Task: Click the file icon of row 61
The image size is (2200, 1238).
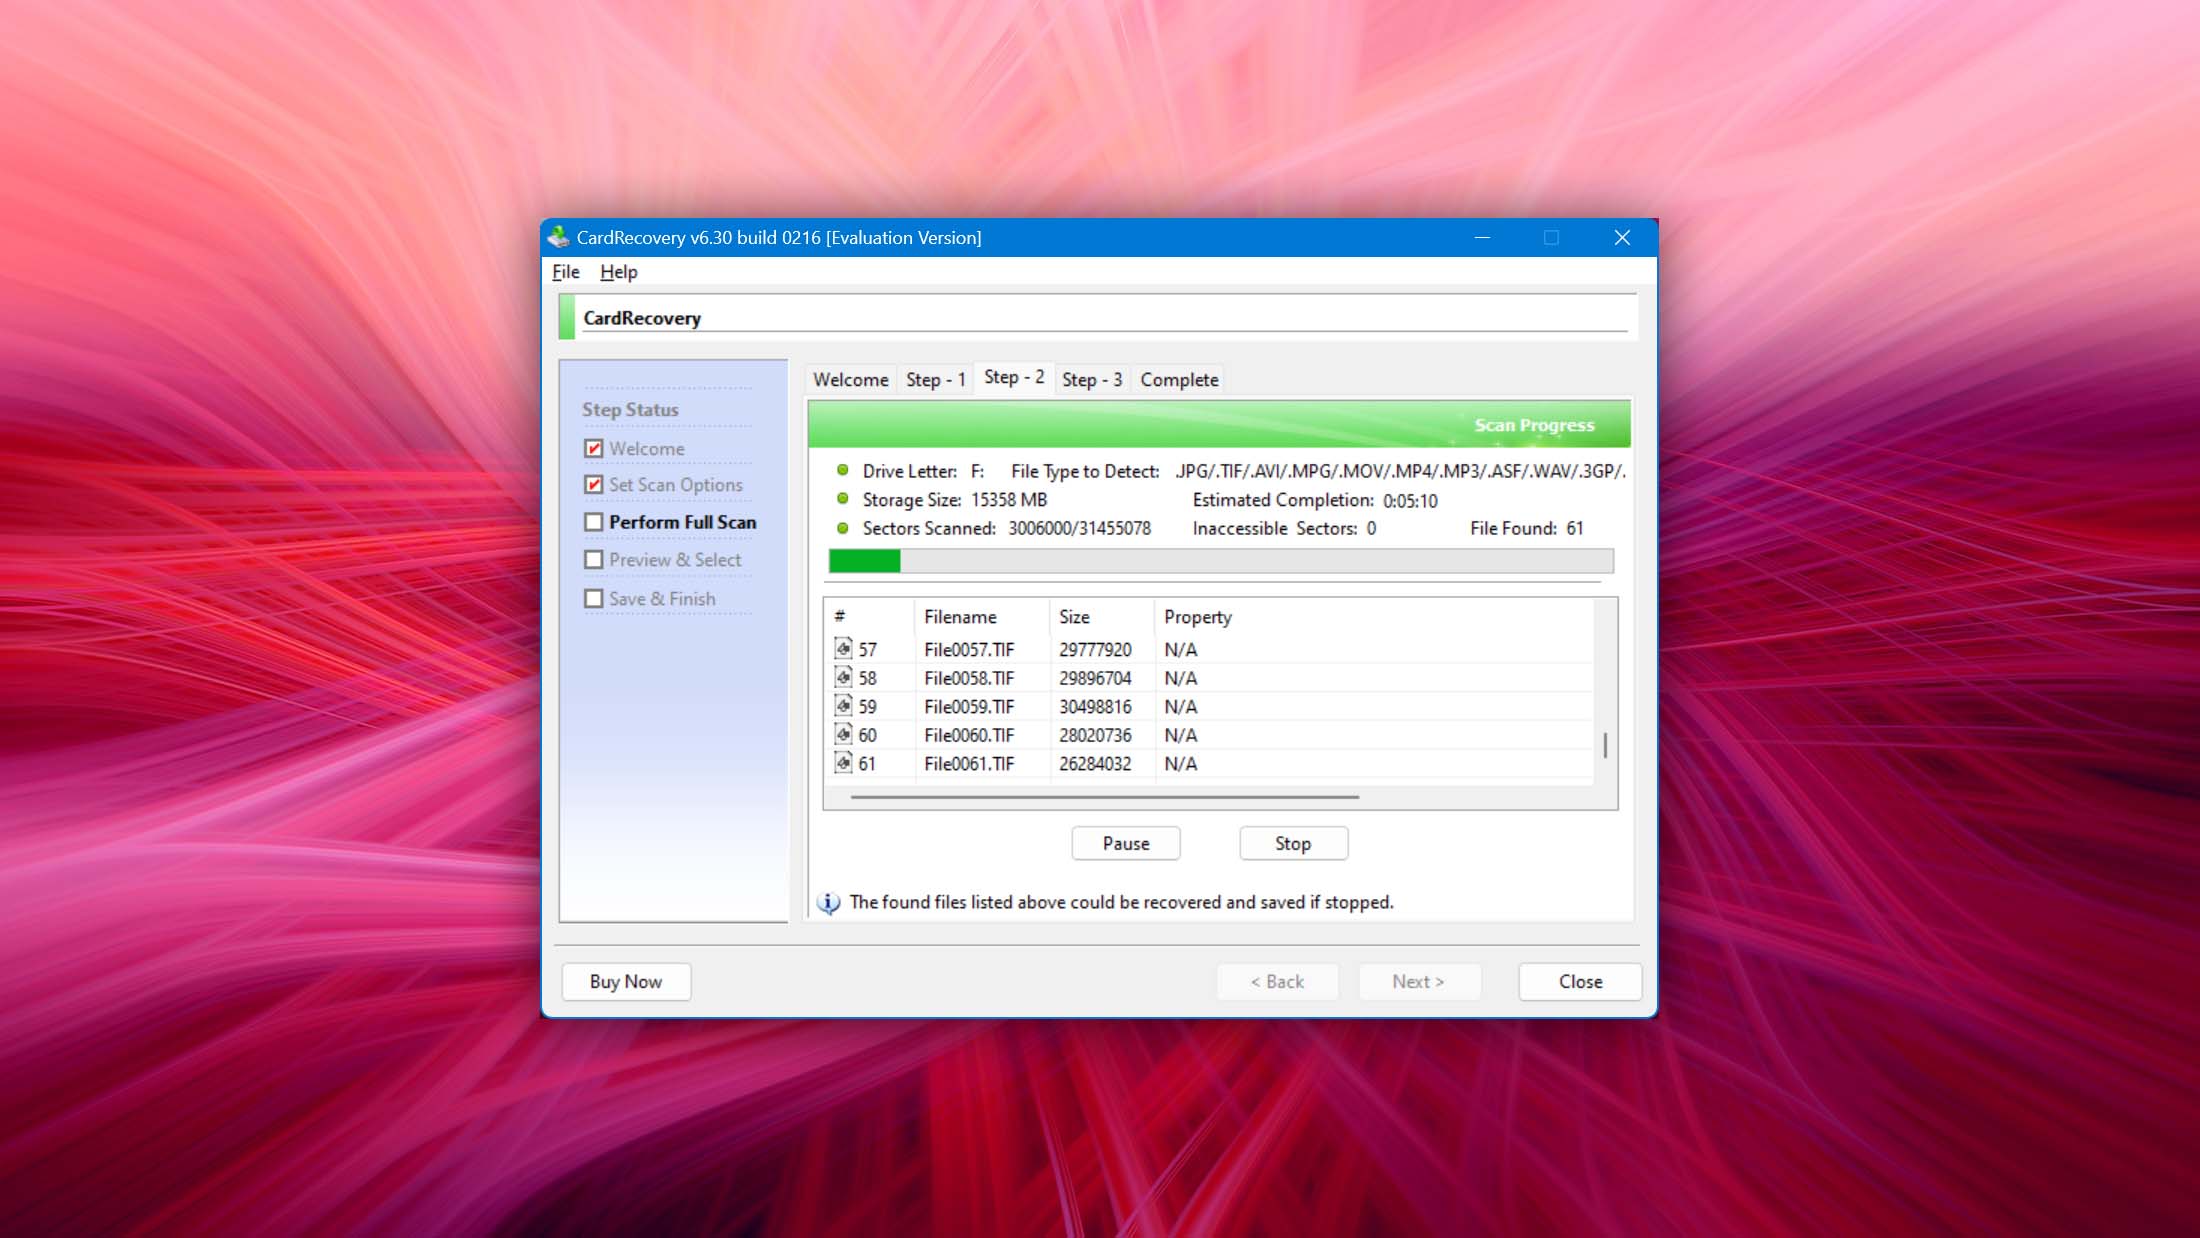Action: 843,763
